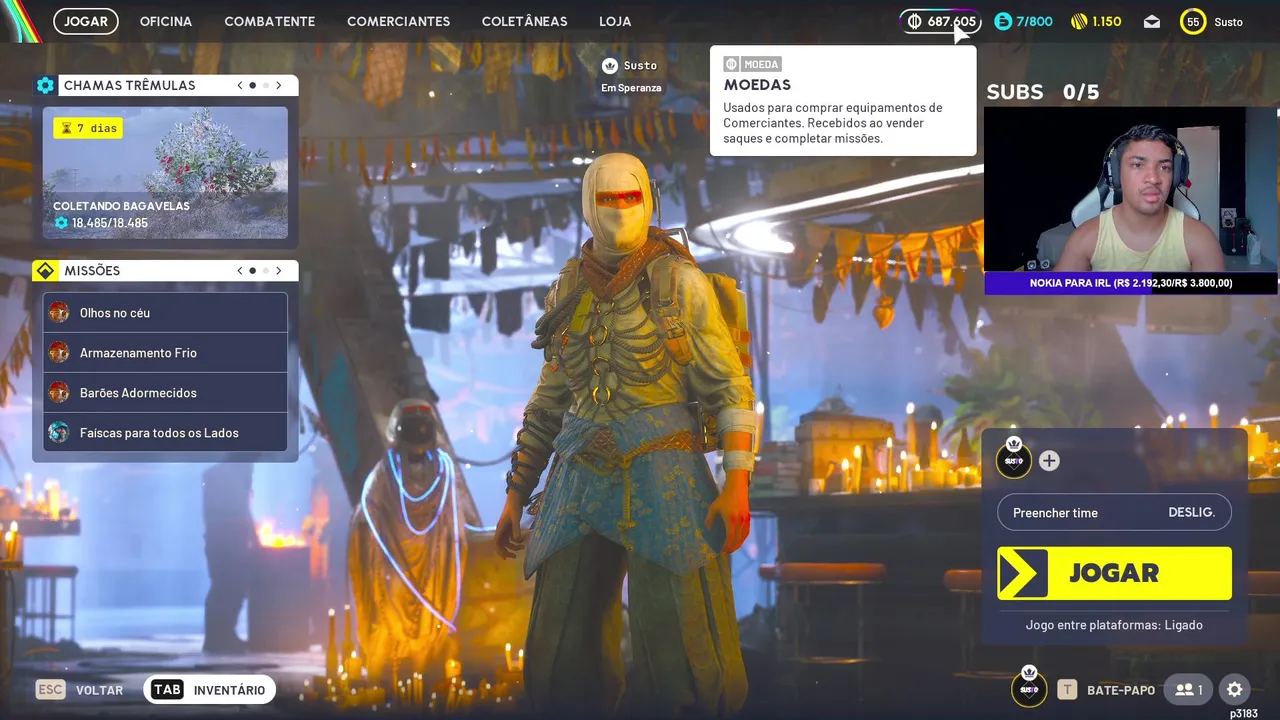Click the 7 dias timer badge
Screen dimensions: 1280x720
(88, 128)
